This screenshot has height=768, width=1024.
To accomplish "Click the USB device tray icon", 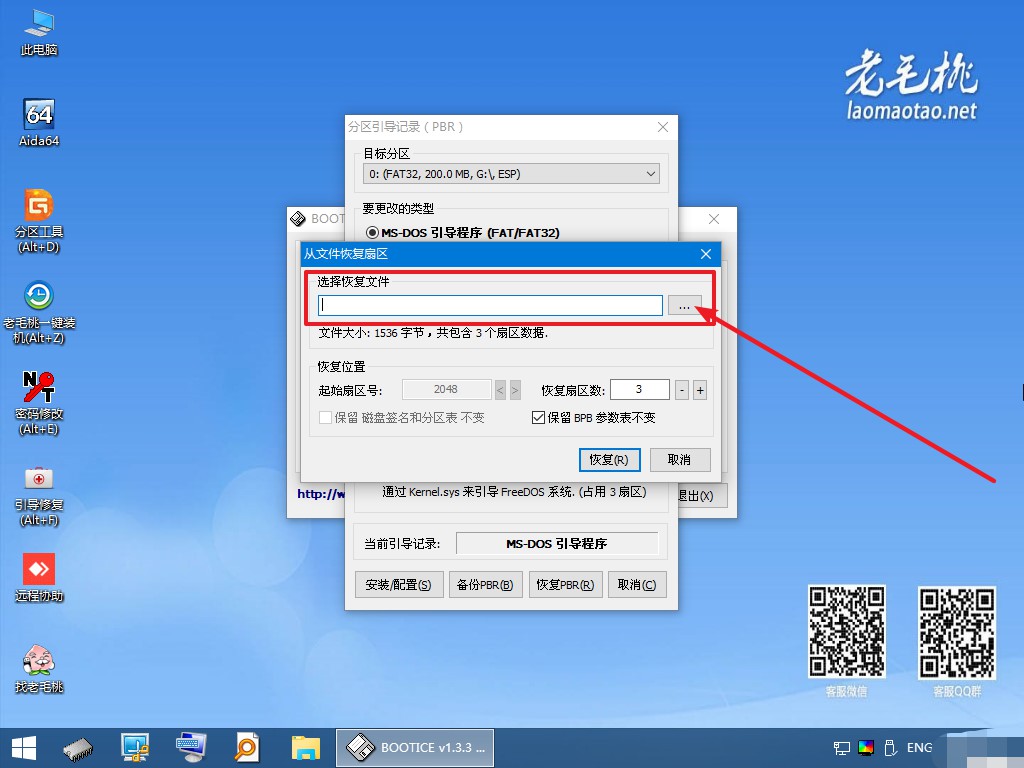I will [x=889, y=748].
